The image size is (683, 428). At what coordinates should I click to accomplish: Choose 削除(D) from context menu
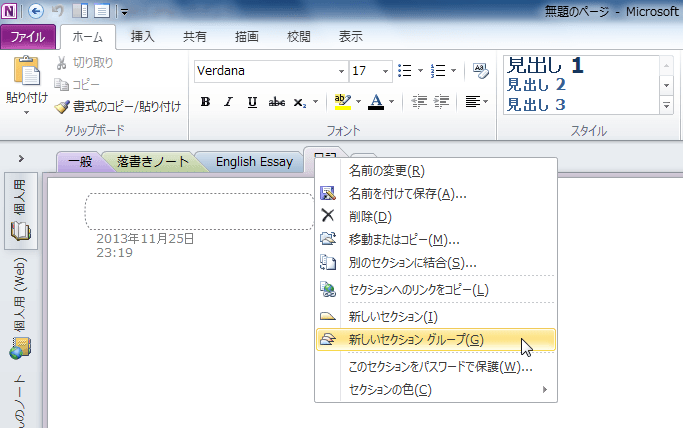tap(436, 216)
